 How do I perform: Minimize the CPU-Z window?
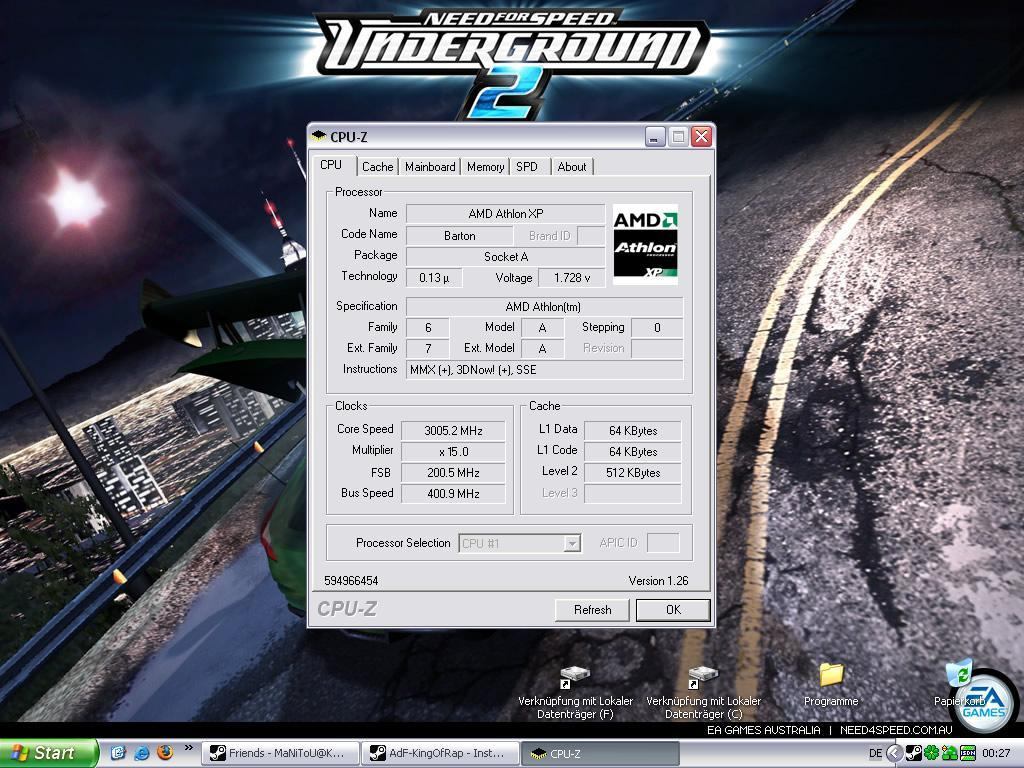655,136
